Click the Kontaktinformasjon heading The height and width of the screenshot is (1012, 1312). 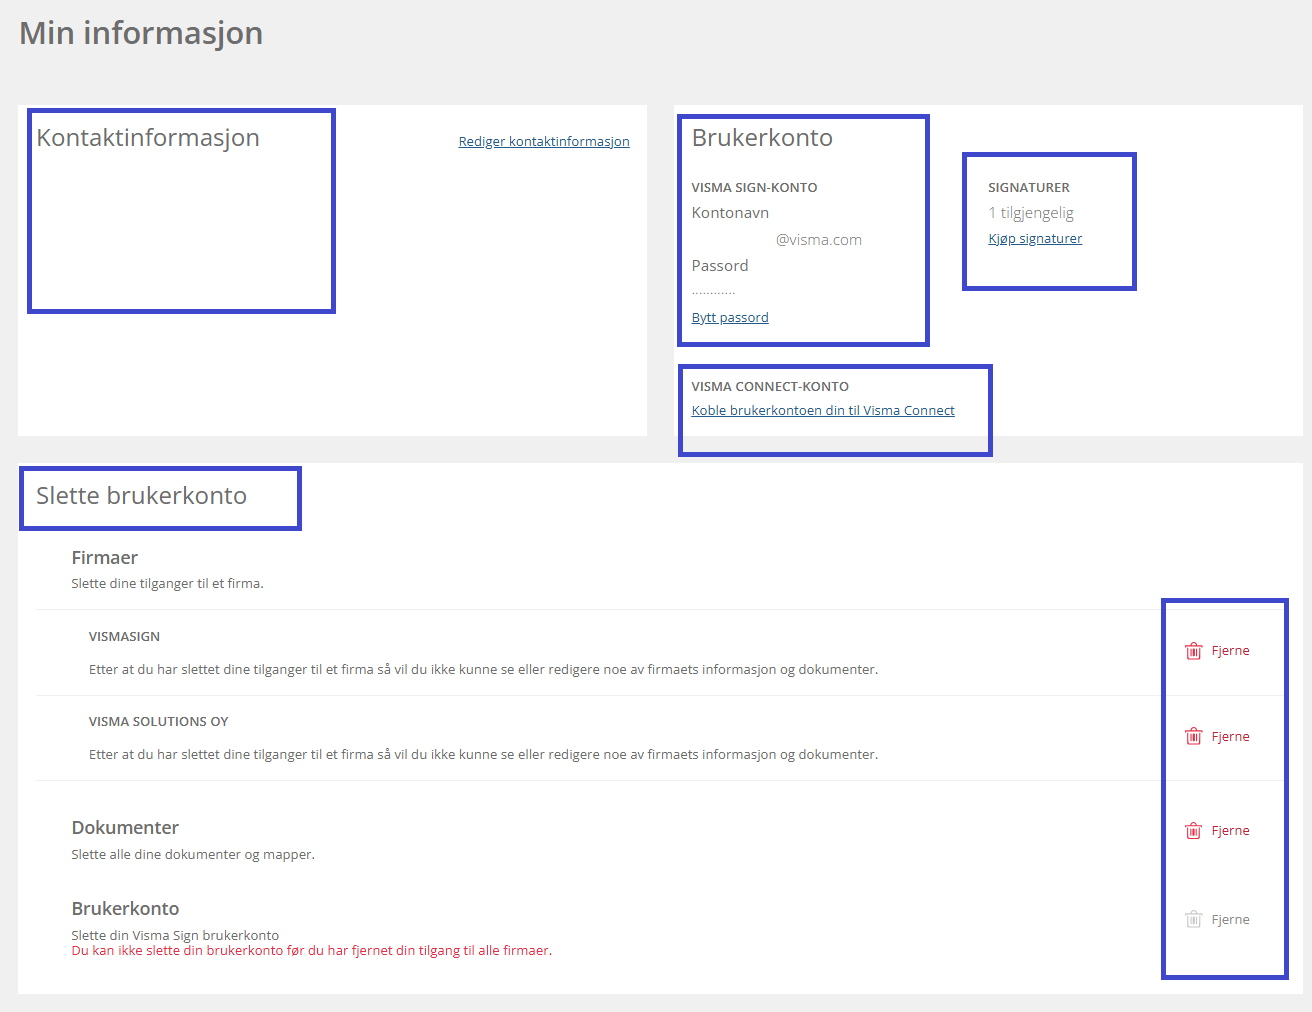tap(148, 138)
